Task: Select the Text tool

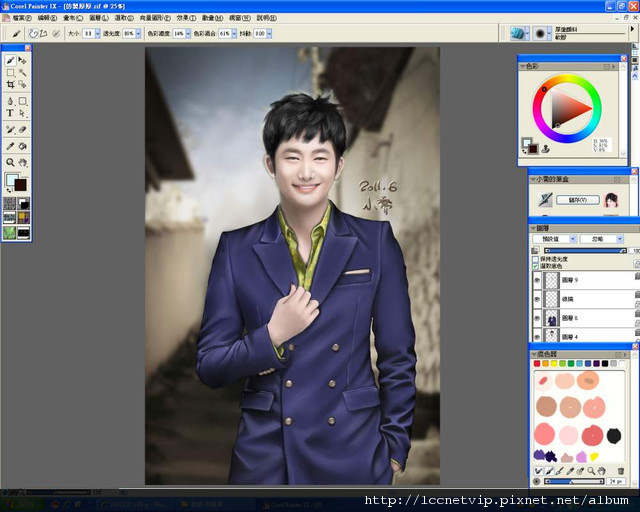Action: [x=10, y=113]
